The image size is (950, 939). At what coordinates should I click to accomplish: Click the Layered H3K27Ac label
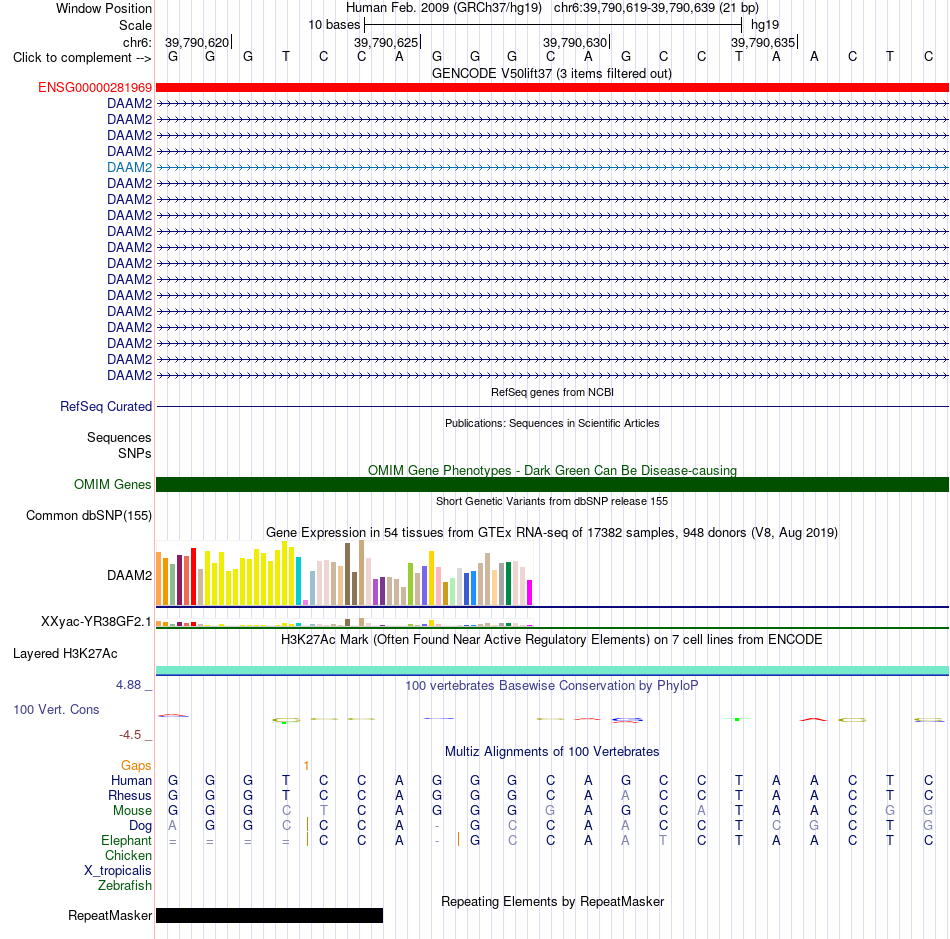[65, 654]
